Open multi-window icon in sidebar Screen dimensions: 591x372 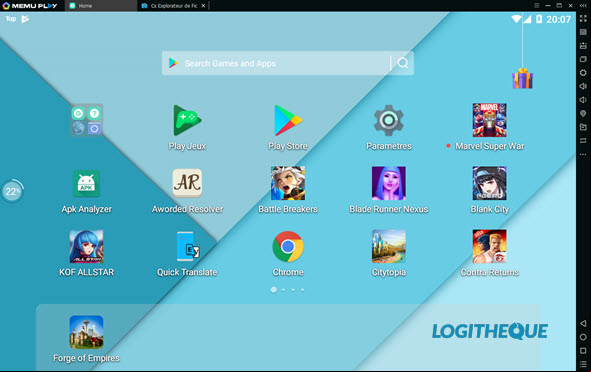click(583, 59)
